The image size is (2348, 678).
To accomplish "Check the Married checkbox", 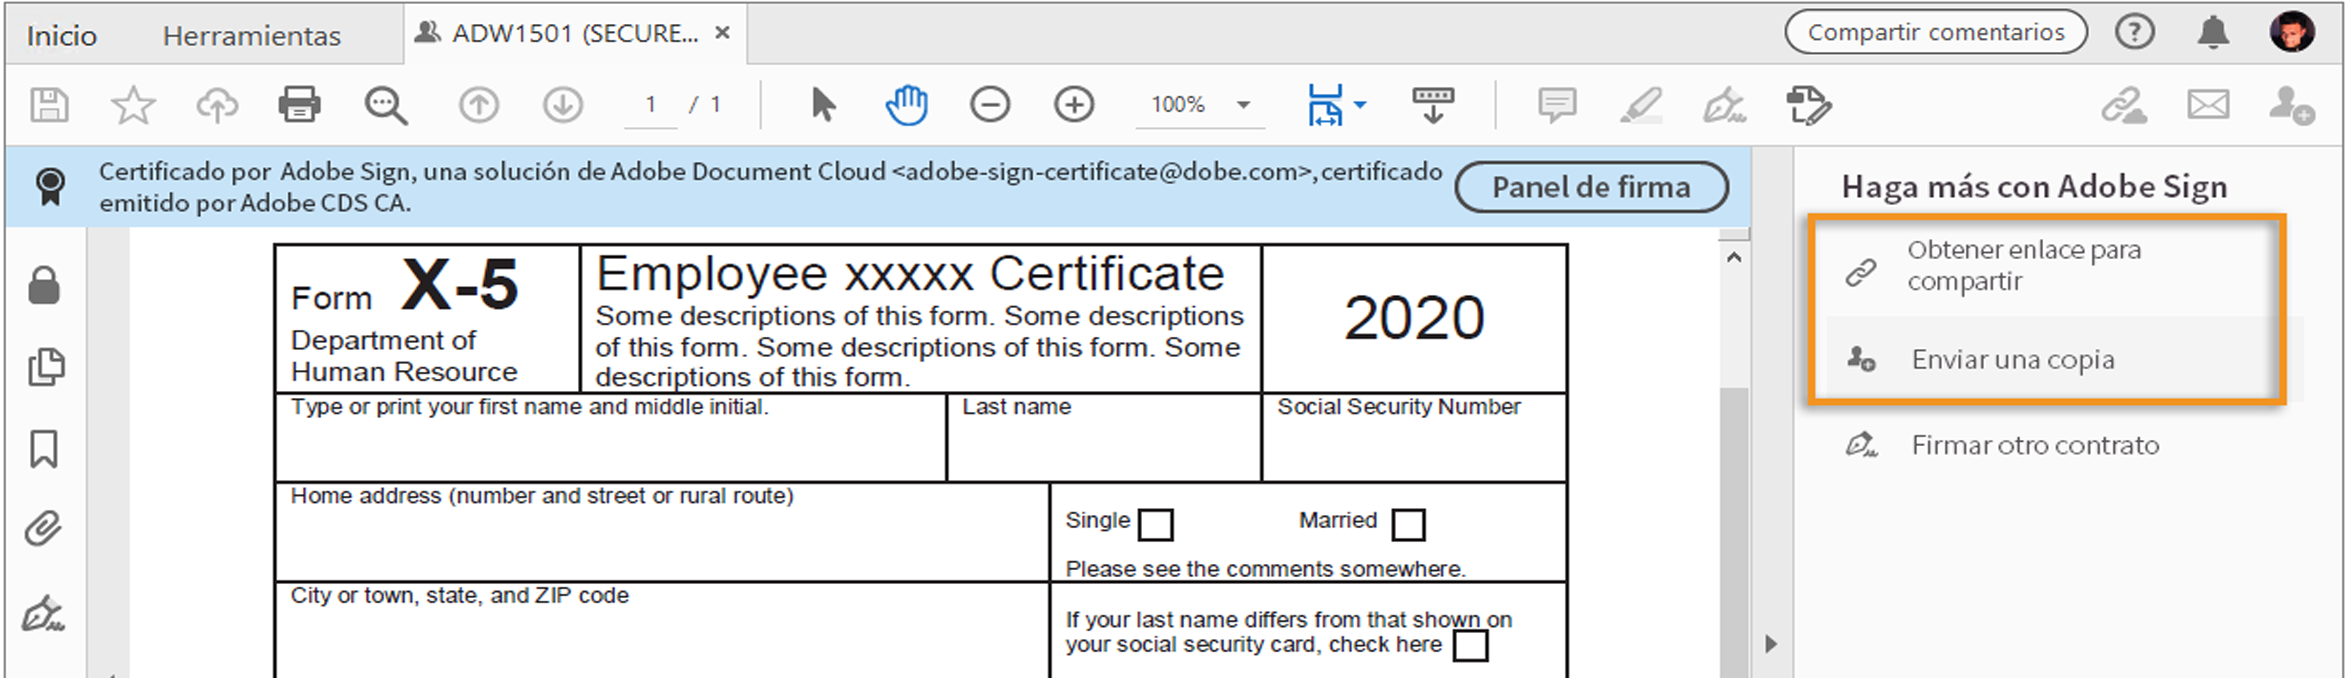I will click(1408, 524).
